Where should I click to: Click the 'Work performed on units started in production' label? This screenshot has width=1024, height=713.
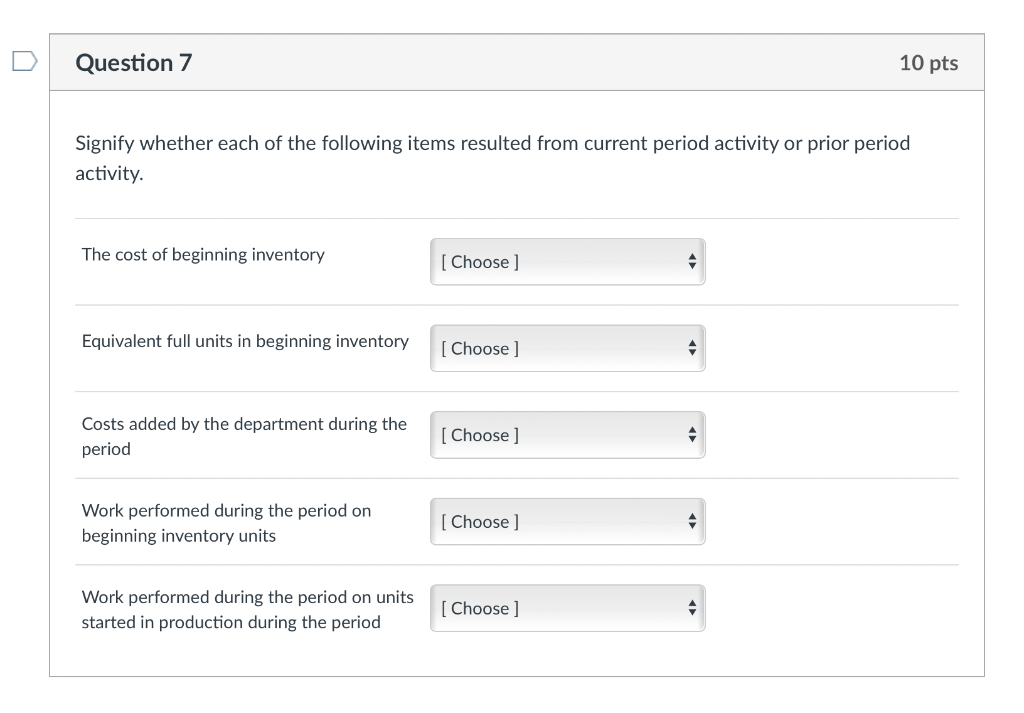click(x=247, y=609)
